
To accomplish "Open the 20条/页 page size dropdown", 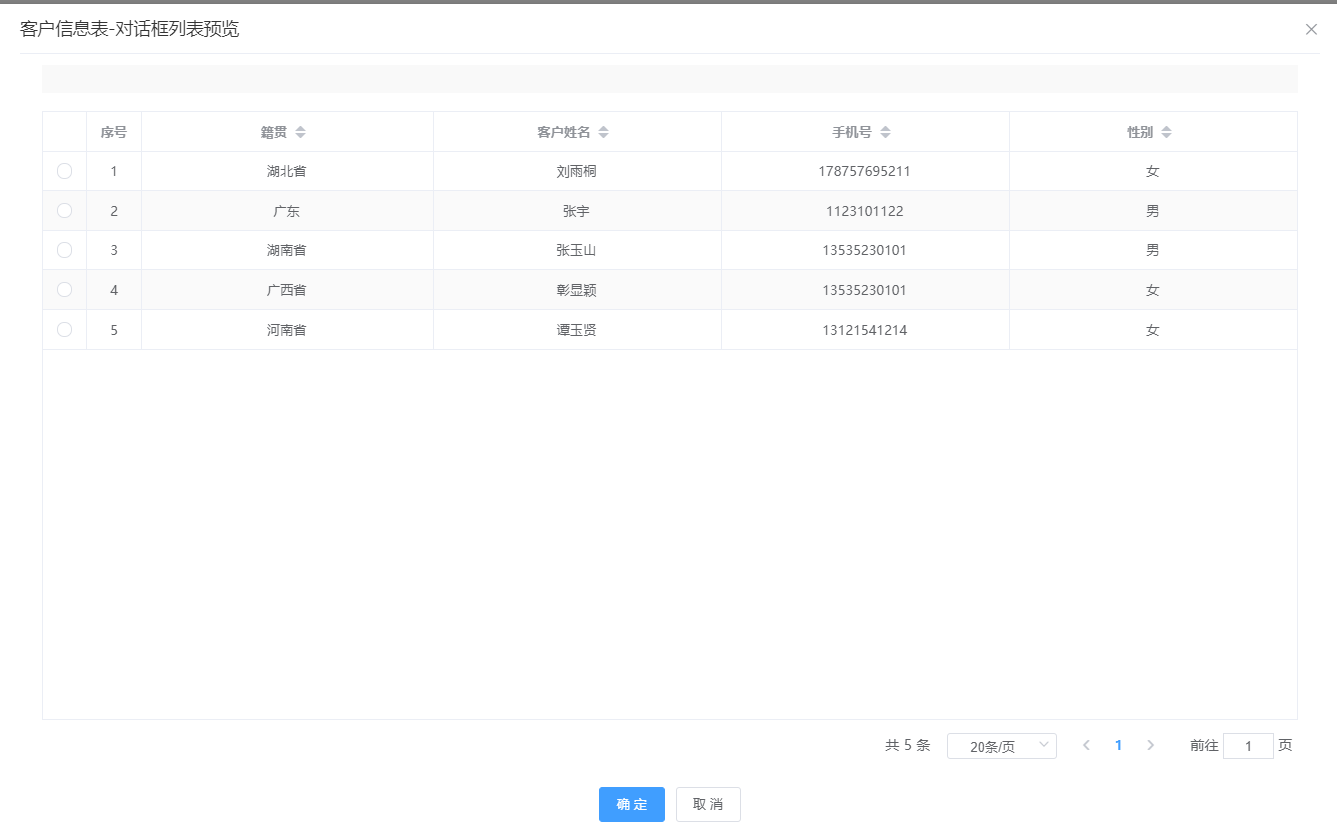I will 1001,746.
